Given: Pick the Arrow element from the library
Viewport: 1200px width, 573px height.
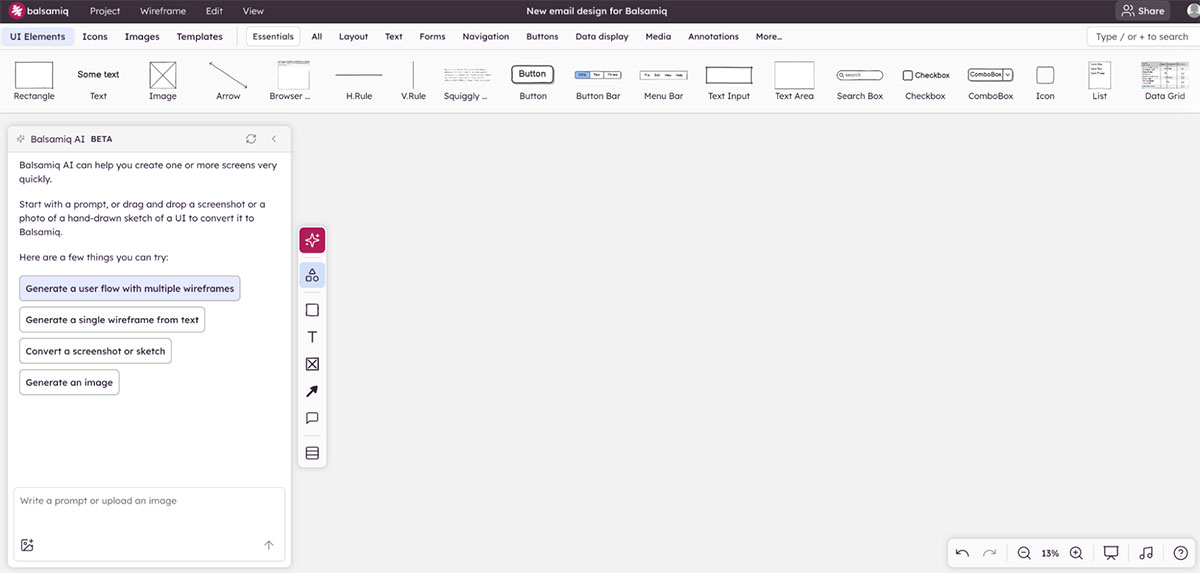Looking at the screenshot, I should click(228, 80).
